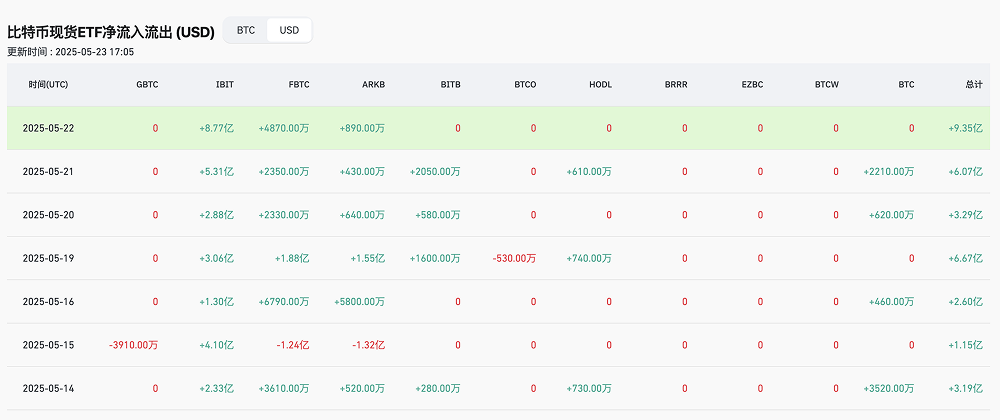Select the ARKB column header
The width and height of the screenshot is (1000, 420).
373,85
